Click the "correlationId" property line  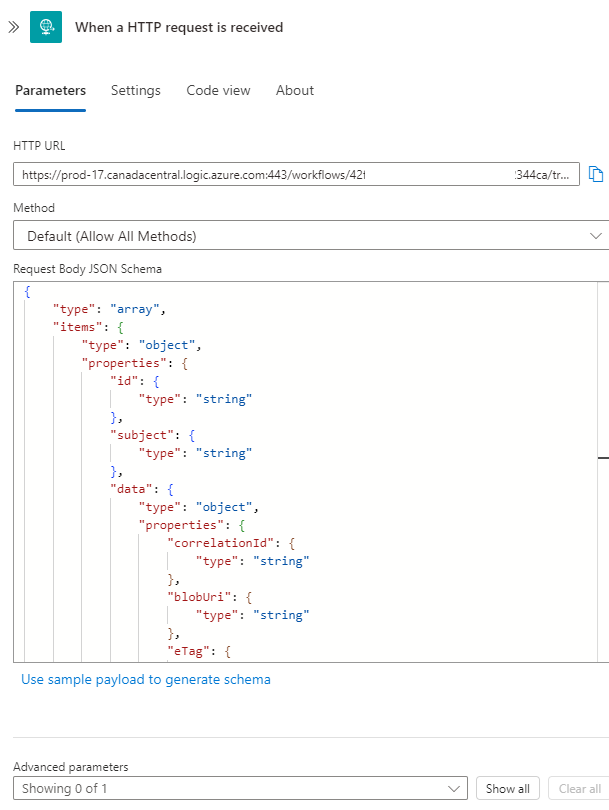(x=231, y=543)
